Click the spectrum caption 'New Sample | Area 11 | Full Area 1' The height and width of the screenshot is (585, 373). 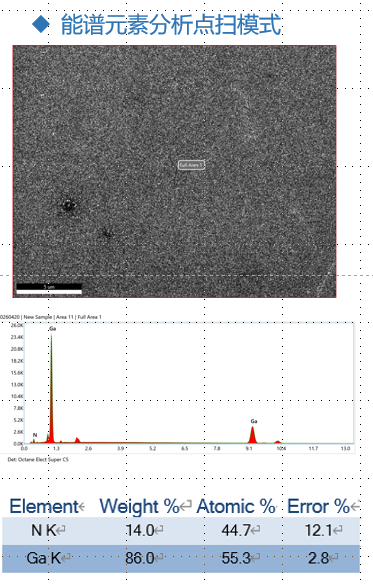coord(63,317)
